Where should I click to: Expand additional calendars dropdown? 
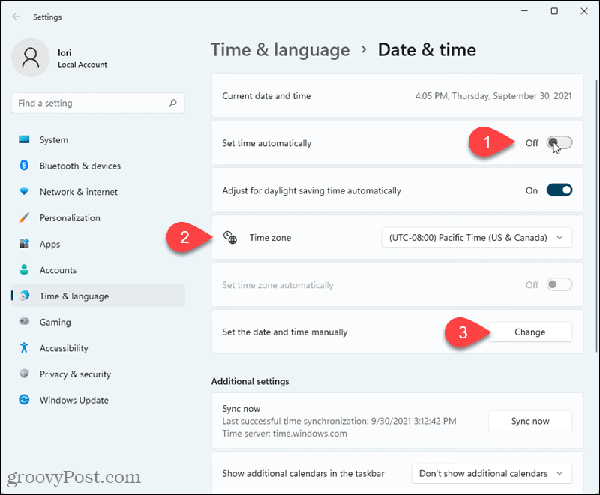pyautogui.click(x=491, y=472)
